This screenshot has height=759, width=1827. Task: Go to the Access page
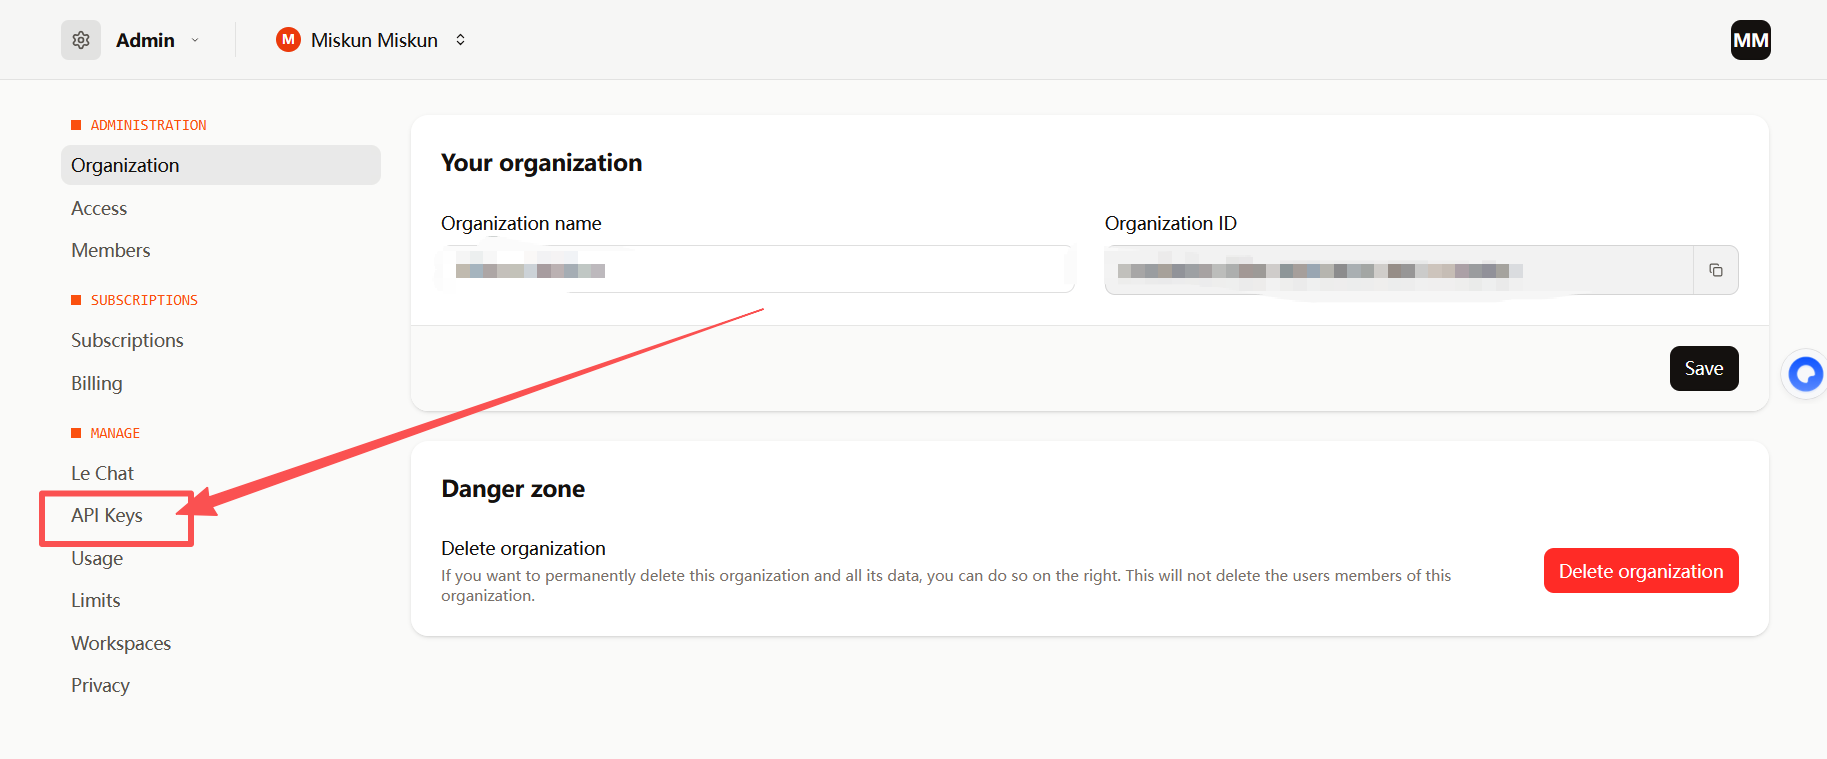(99, 208)
